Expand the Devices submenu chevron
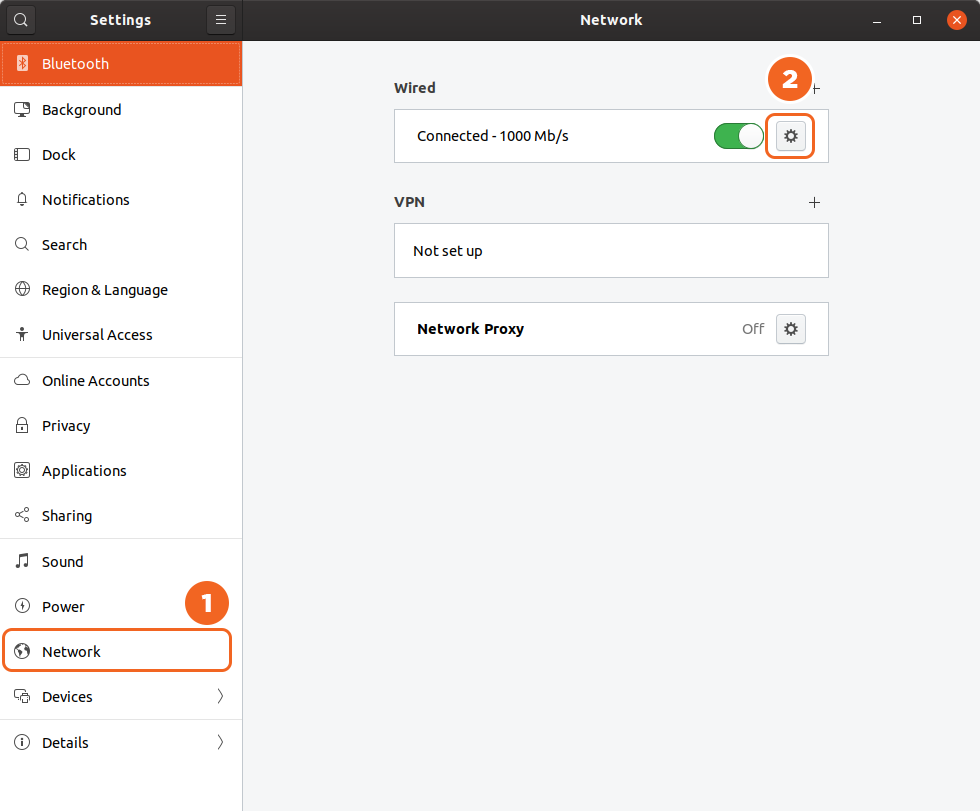The height and width of the screenshot is (811, 980). [x=220, y=697]
